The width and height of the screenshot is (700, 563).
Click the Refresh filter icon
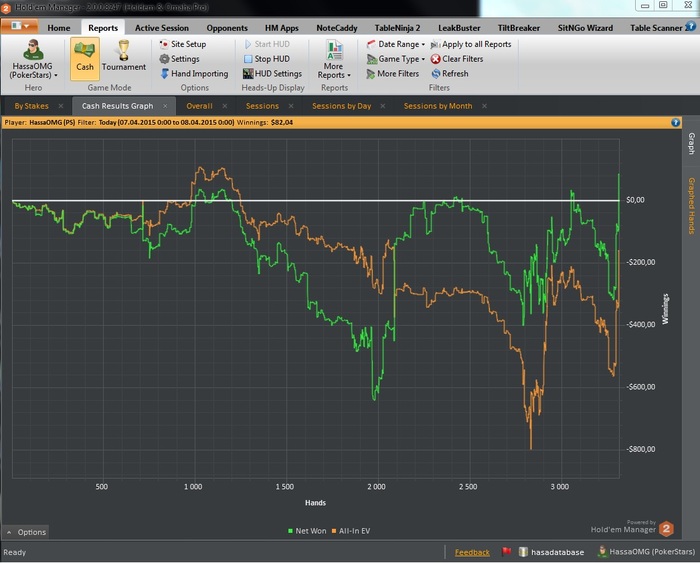(x=453, y=74)
